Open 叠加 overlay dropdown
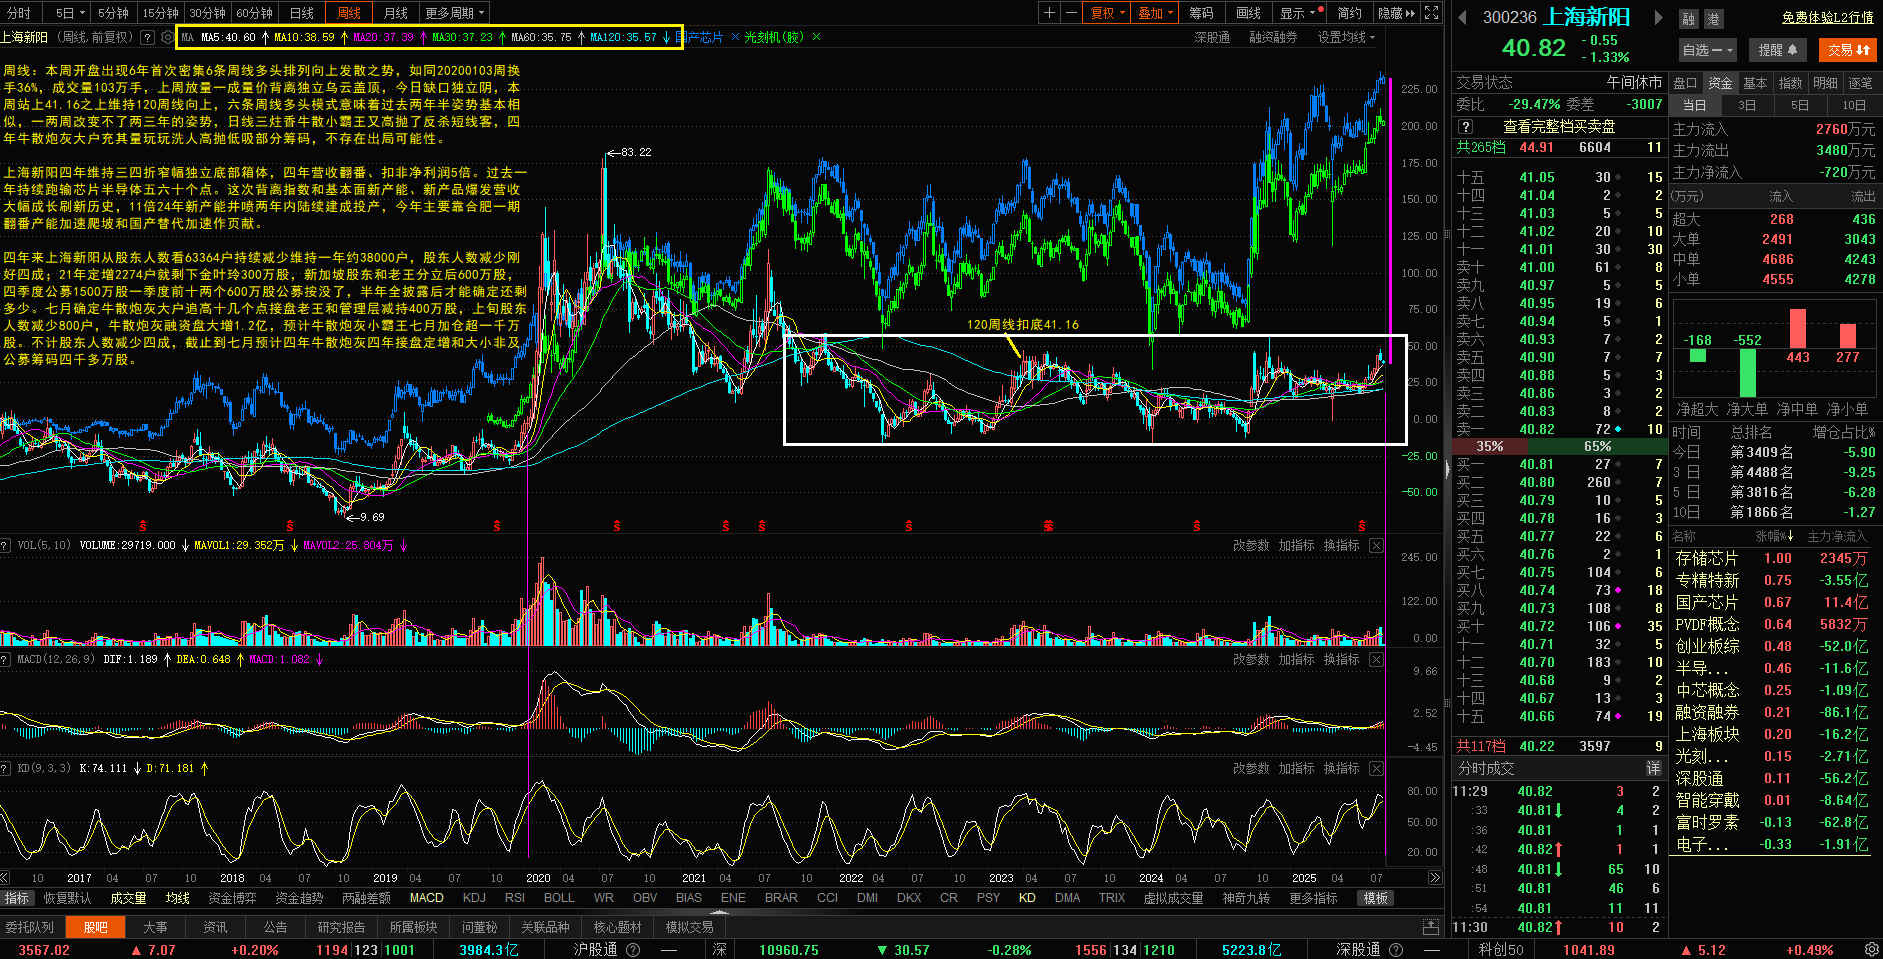Screen dimensions: 1883x959 click(1155, 13)
